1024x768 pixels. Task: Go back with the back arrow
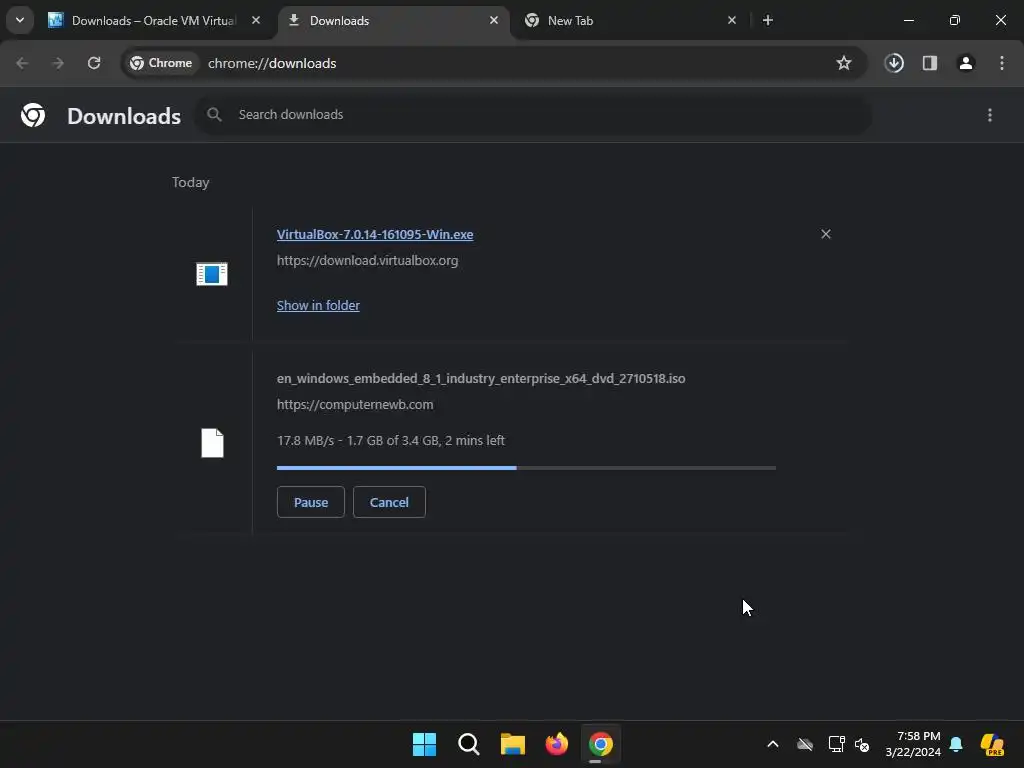[x=22, y=63]
